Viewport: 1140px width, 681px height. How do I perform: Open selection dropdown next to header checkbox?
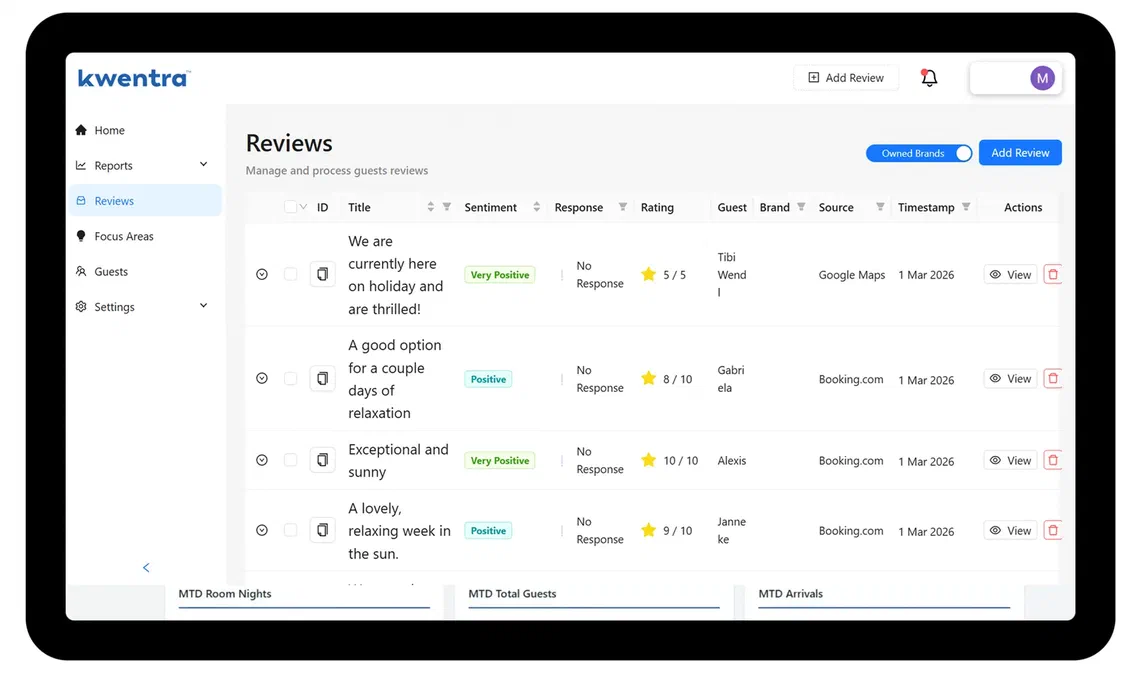click(x=304, y=207)
